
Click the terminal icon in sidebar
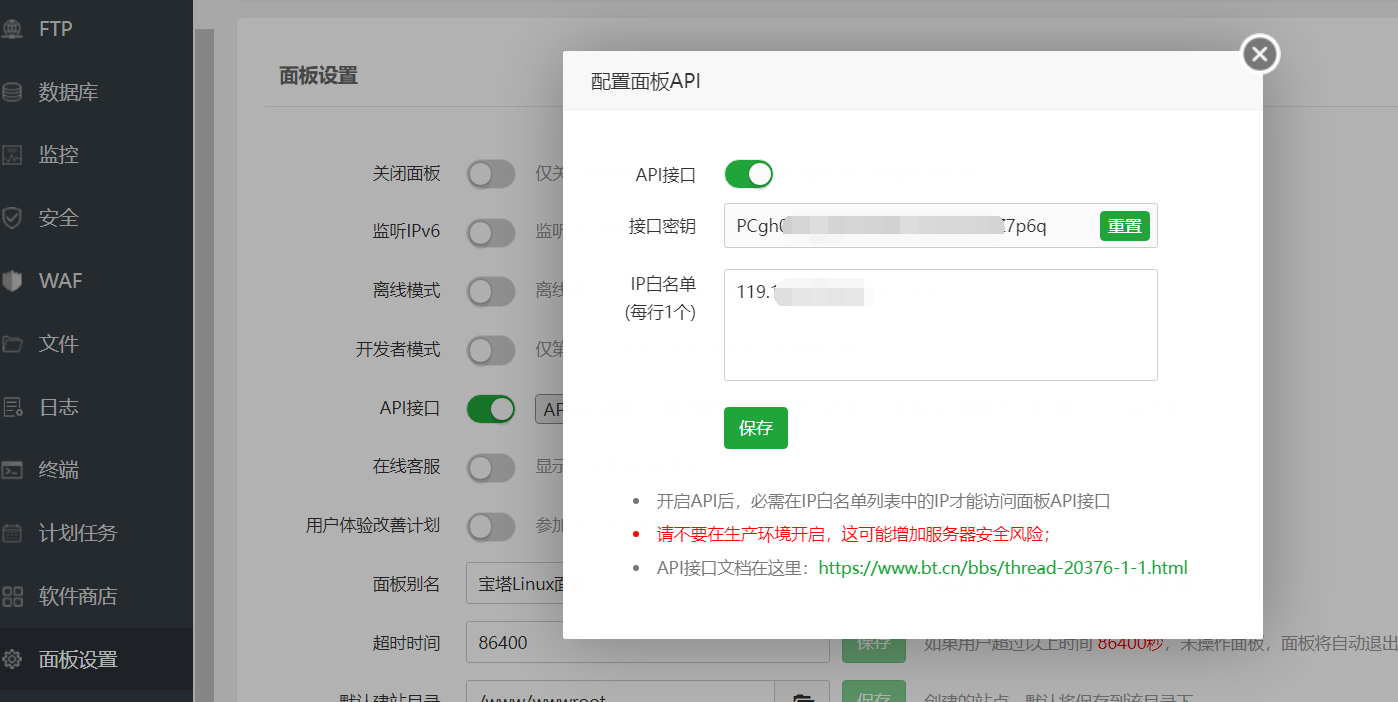coord(12,470)
